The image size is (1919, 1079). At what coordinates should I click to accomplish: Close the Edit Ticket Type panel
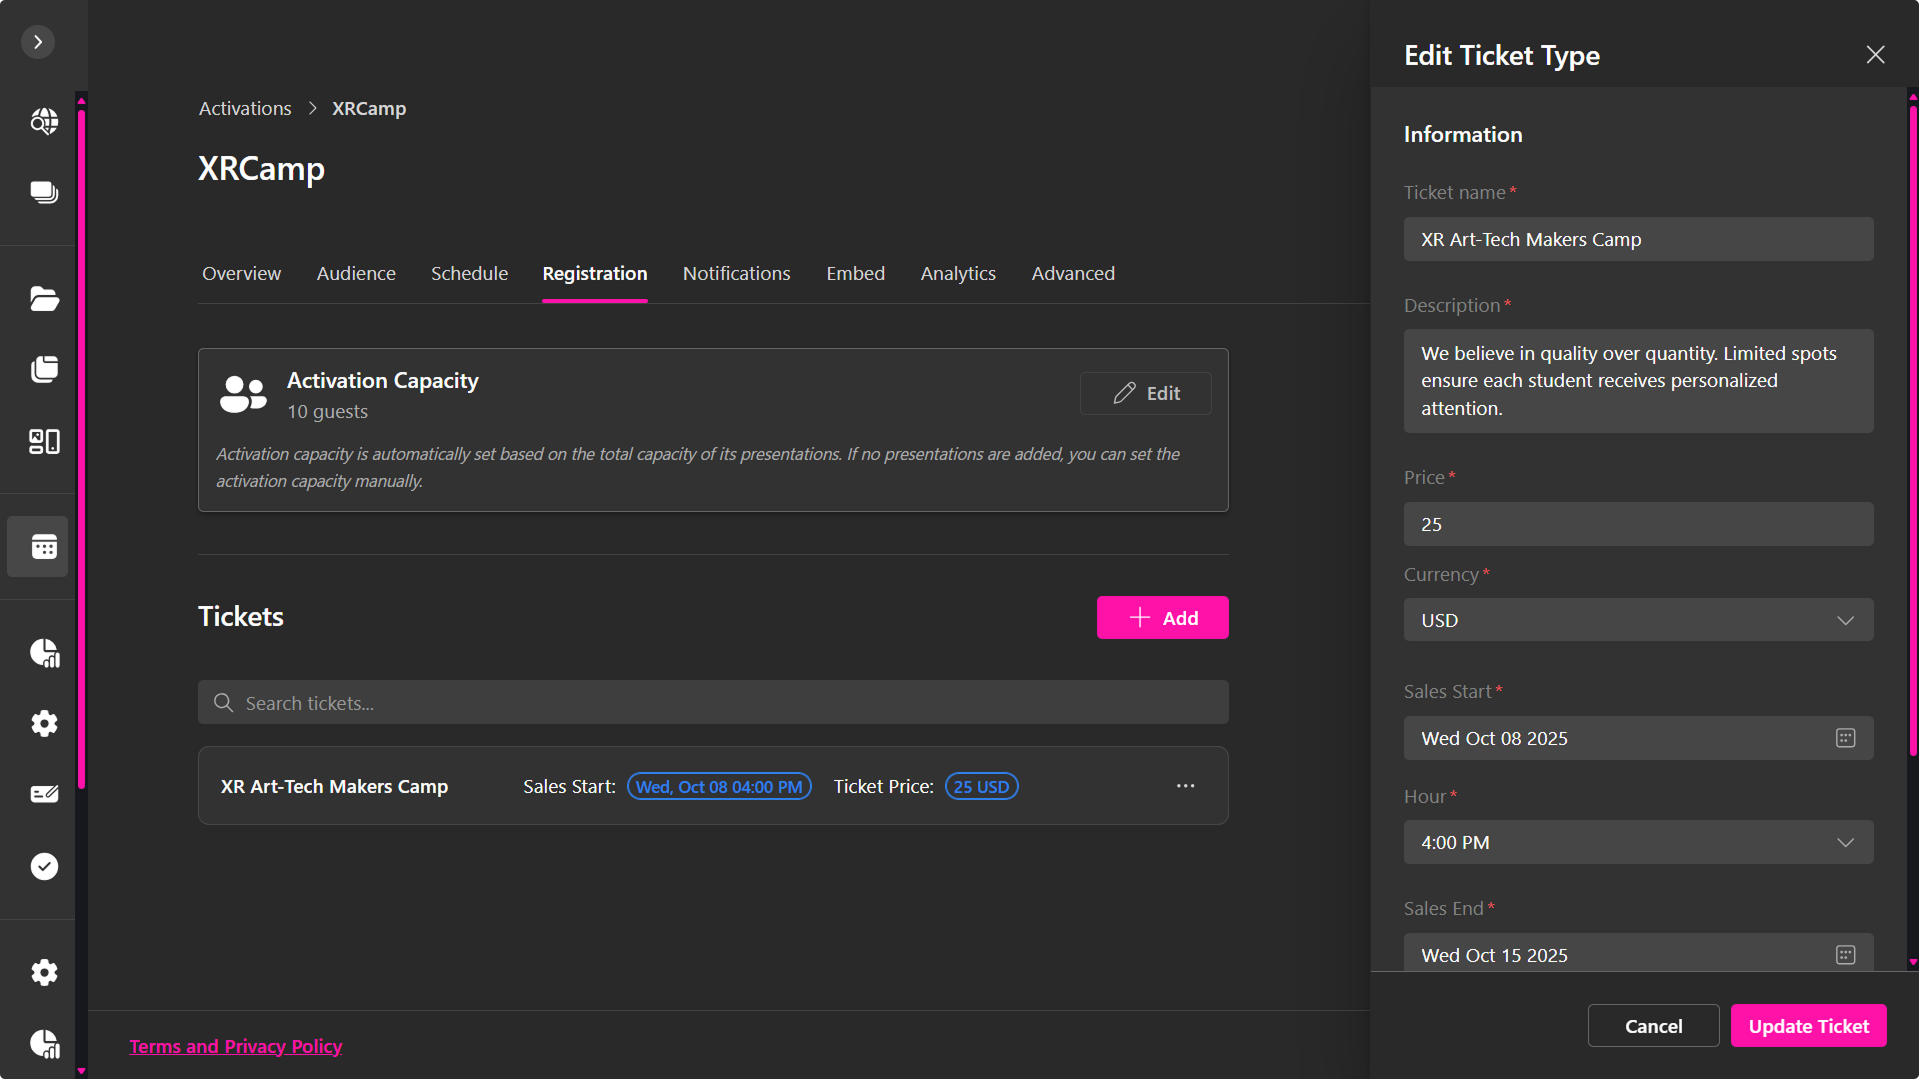tap(1875, 55)
